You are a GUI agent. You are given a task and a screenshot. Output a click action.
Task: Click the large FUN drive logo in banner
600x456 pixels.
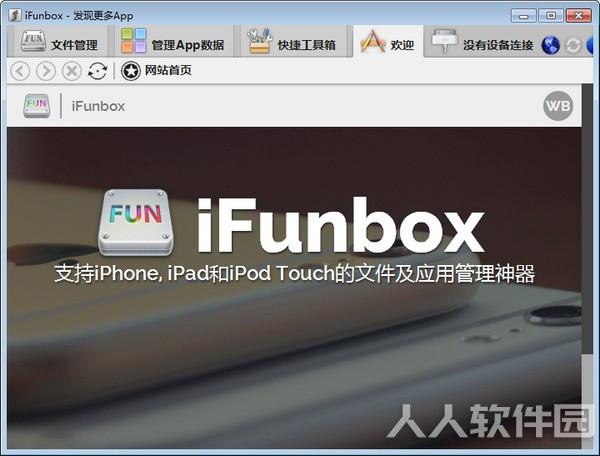coord(135,223)
